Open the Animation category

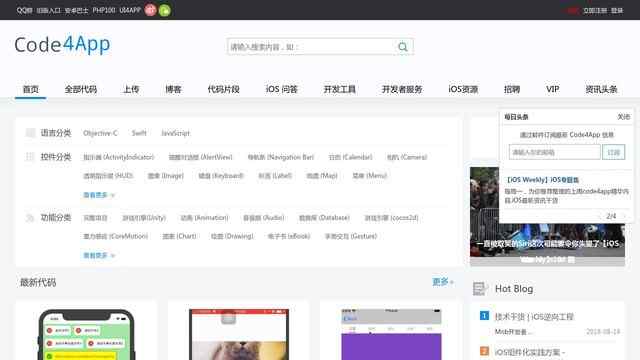(x=204, y=218)
